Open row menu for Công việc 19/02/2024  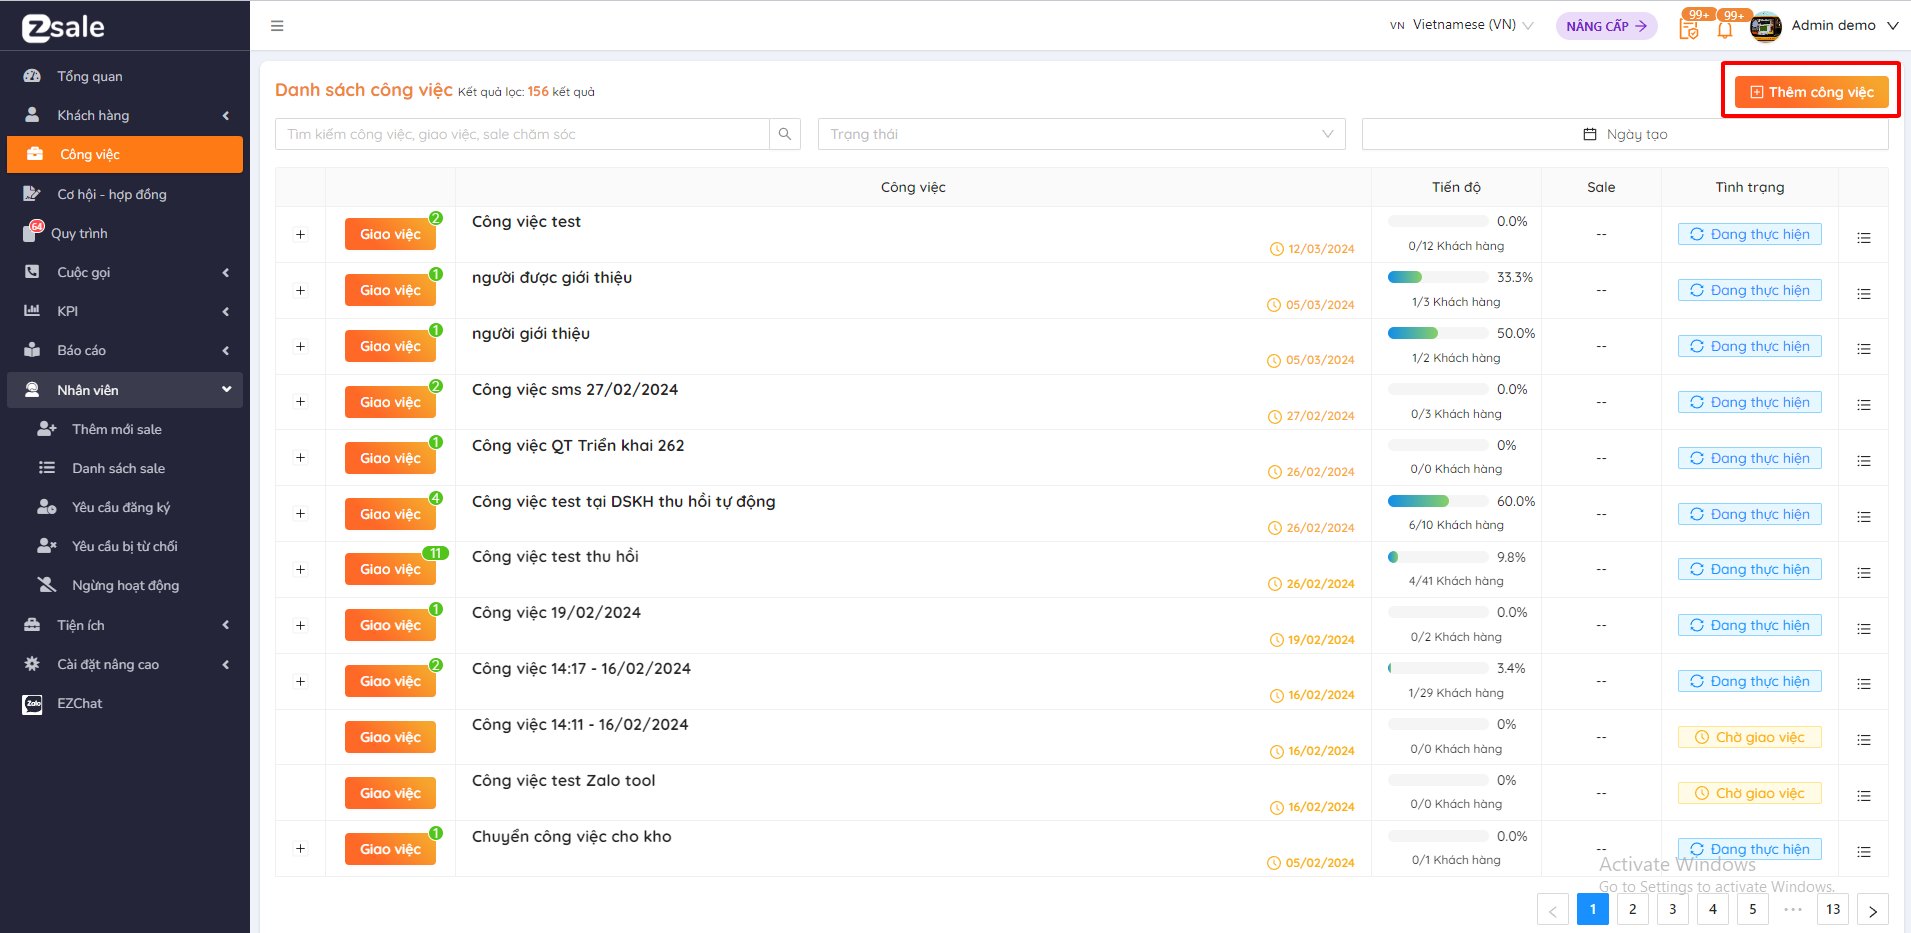1864,629
